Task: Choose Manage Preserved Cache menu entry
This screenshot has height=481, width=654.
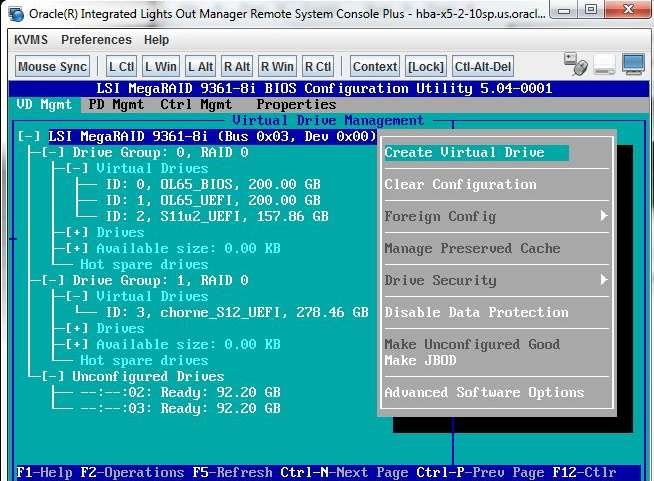Action: coord(472,249)
